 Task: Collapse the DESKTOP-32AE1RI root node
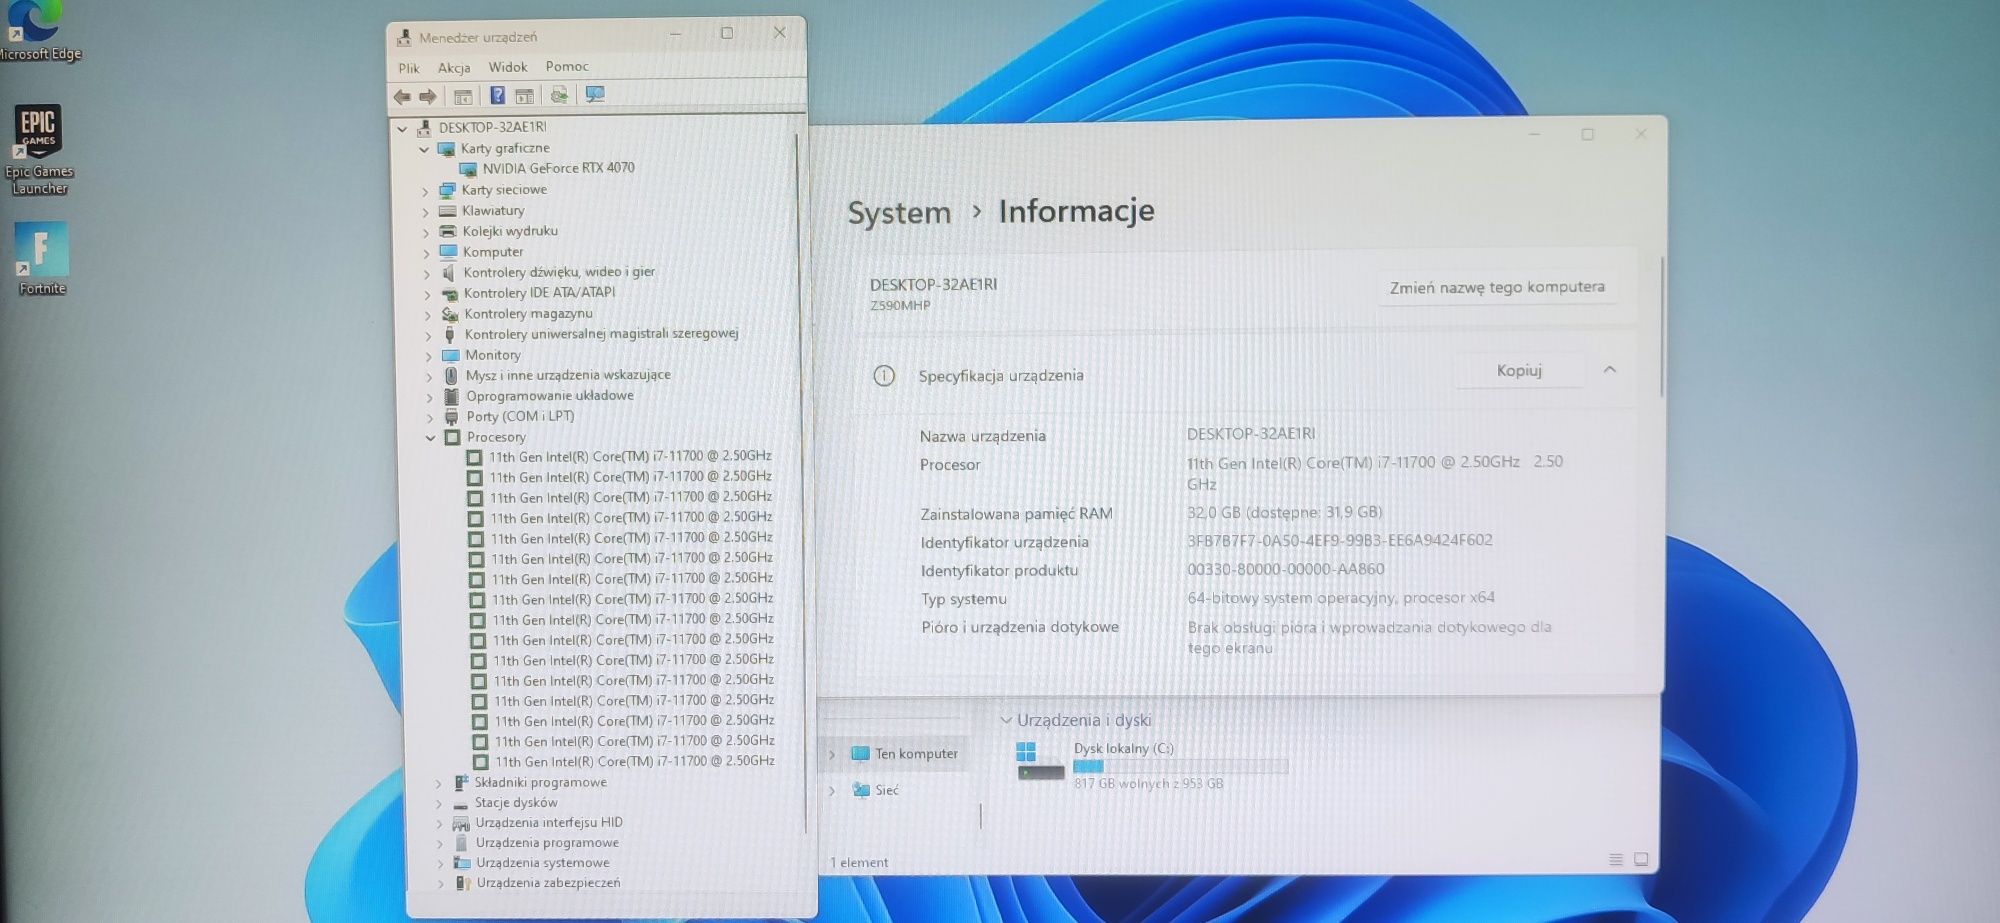click(402, 128)
